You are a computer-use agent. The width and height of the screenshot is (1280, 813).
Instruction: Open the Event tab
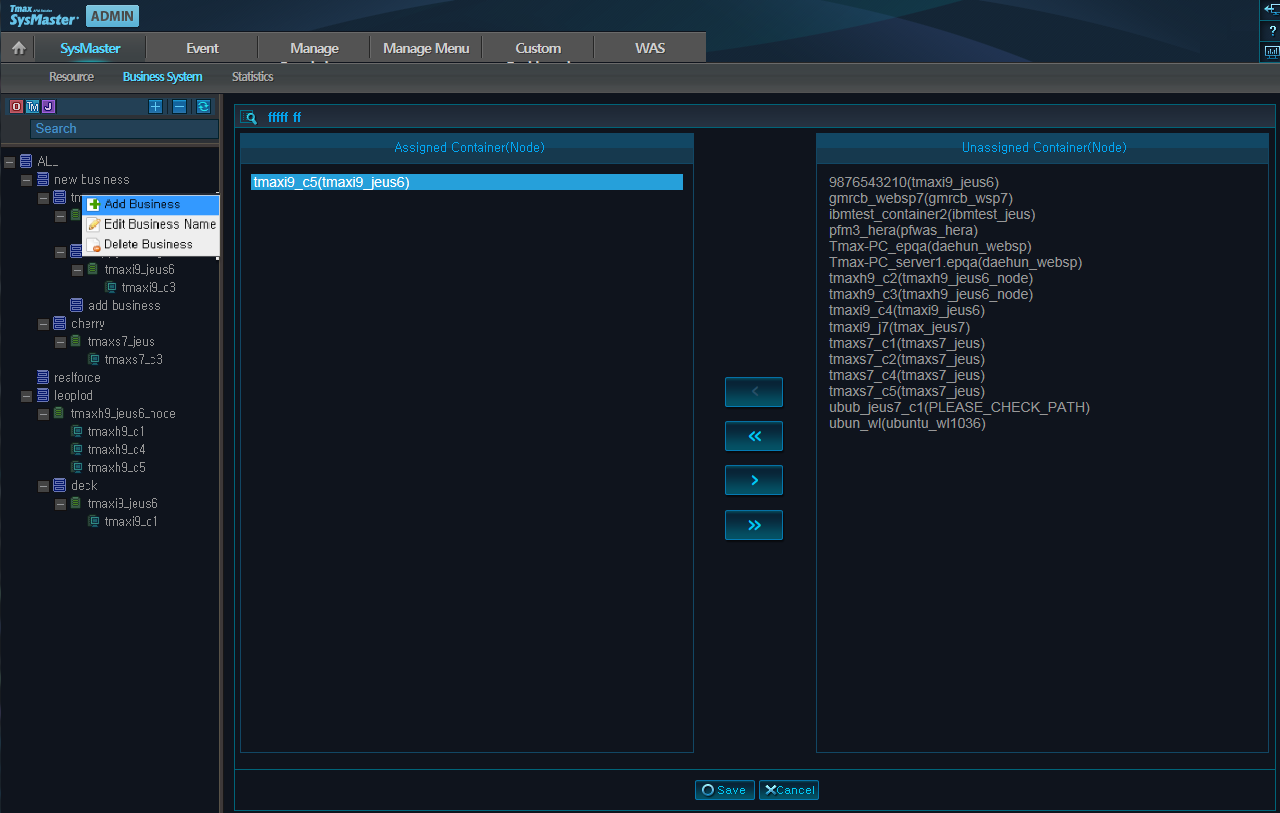point(202,48)
